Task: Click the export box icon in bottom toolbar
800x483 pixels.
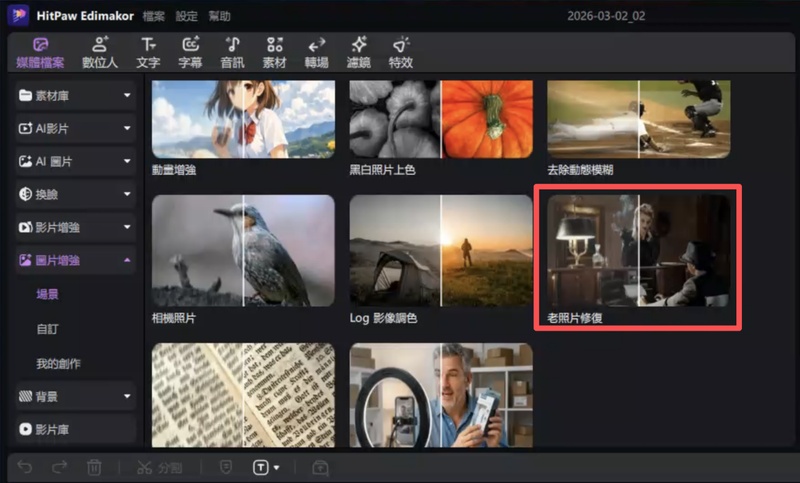Action: tap(320, 468)
